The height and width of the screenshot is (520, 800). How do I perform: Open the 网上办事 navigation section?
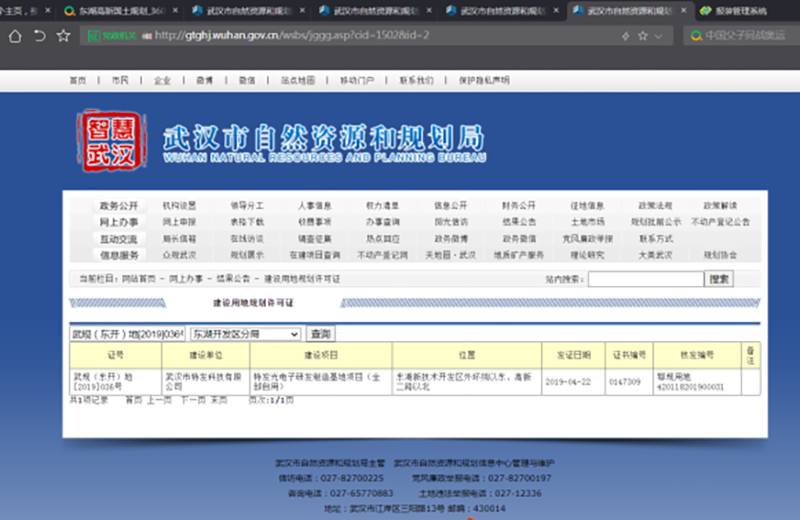[x=118, y=222]
